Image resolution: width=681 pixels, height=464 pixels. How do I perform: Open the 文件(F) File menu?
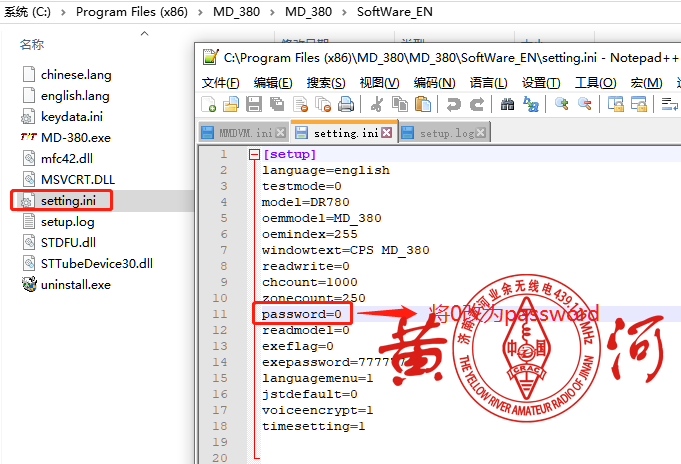(221, 83)
